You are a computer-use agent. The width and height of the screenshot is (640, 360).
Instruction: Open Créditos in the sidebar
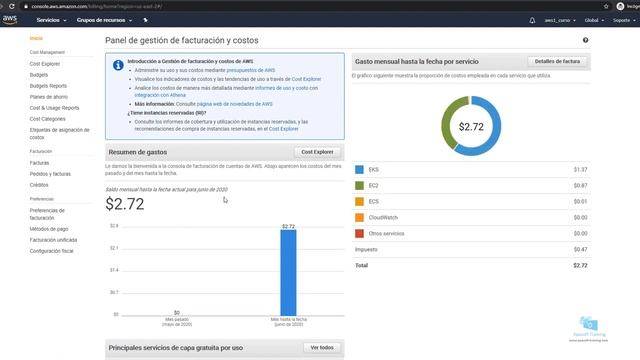(39, 185)
